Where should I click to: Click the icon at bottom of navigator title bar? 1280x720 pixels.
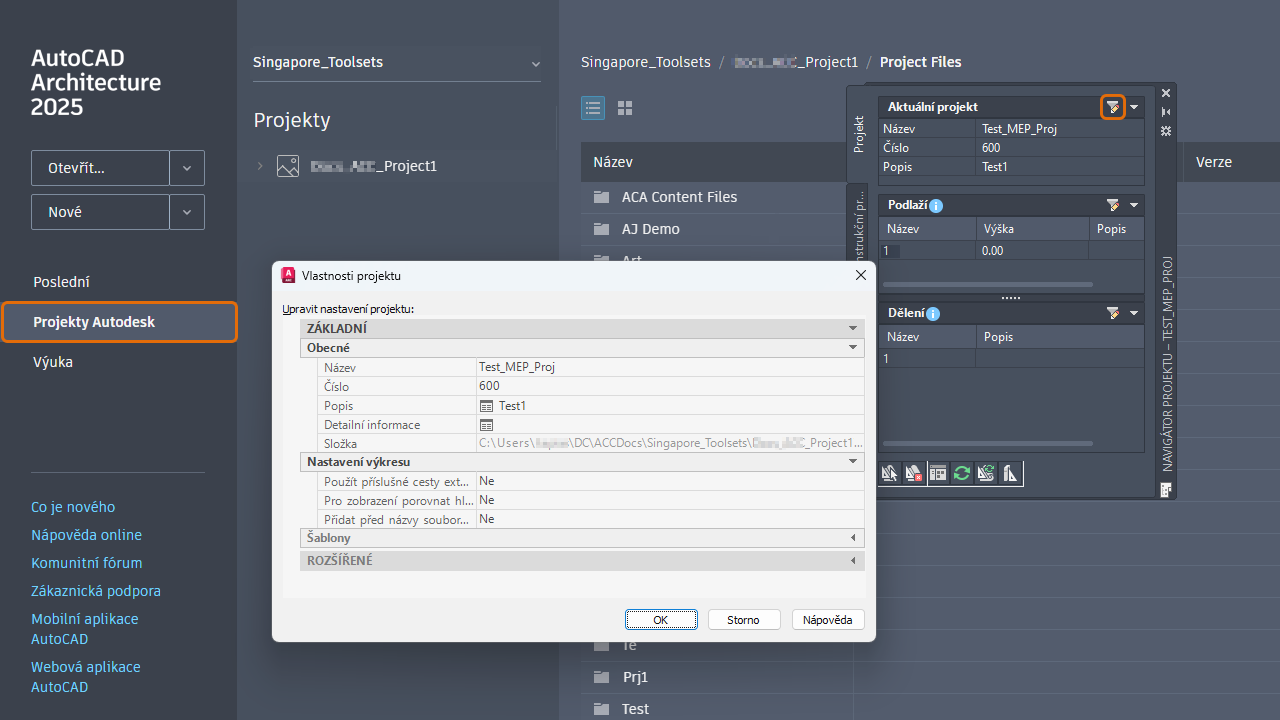tap(1166, 489)
